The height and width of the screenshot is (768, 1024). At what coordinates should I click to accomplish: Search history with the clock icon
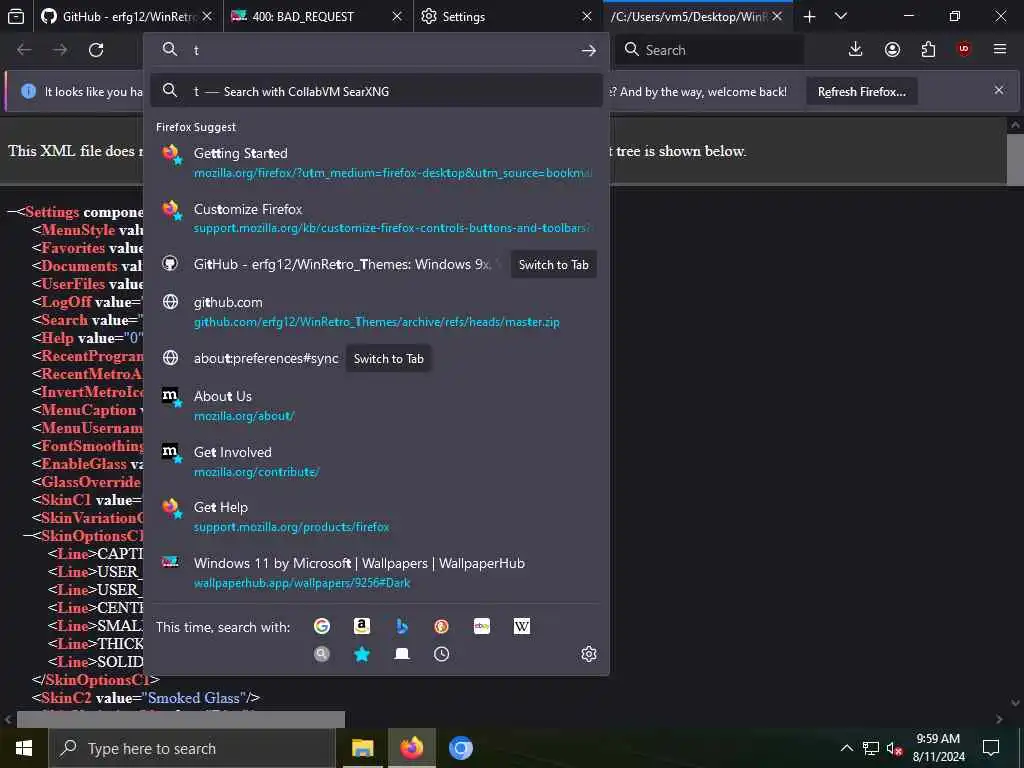[441, 654]
